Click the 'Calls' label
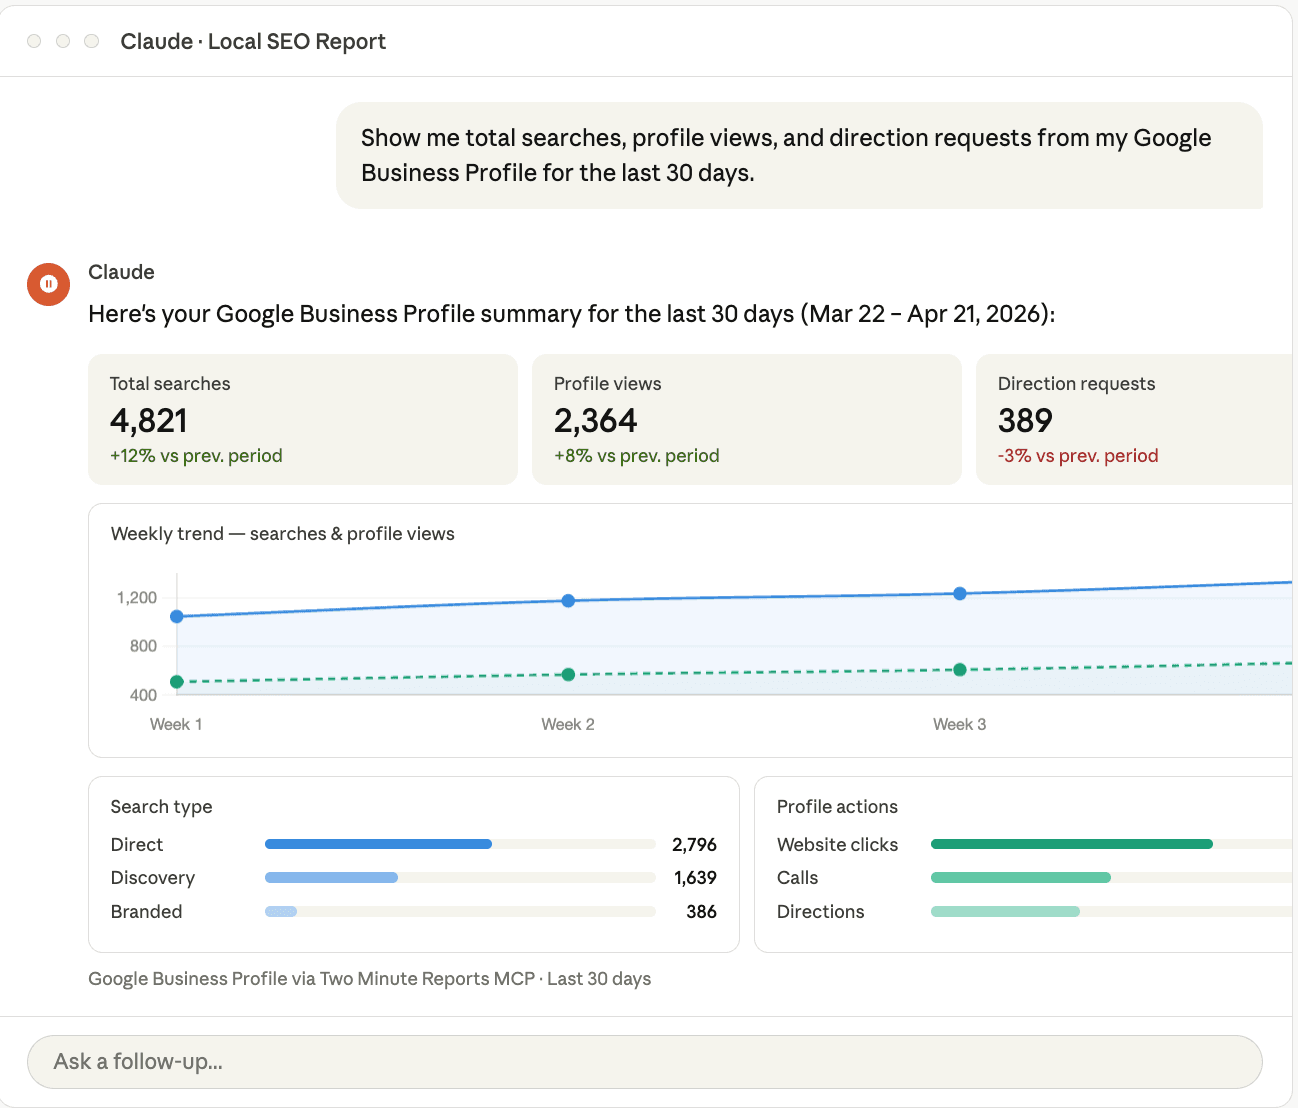The width and height of the screenshot is (1298, 1108). 797,878
